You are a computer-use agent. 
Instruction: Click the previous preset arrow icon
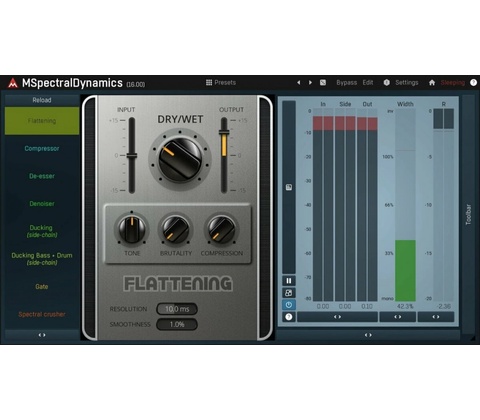pos(298,83)
